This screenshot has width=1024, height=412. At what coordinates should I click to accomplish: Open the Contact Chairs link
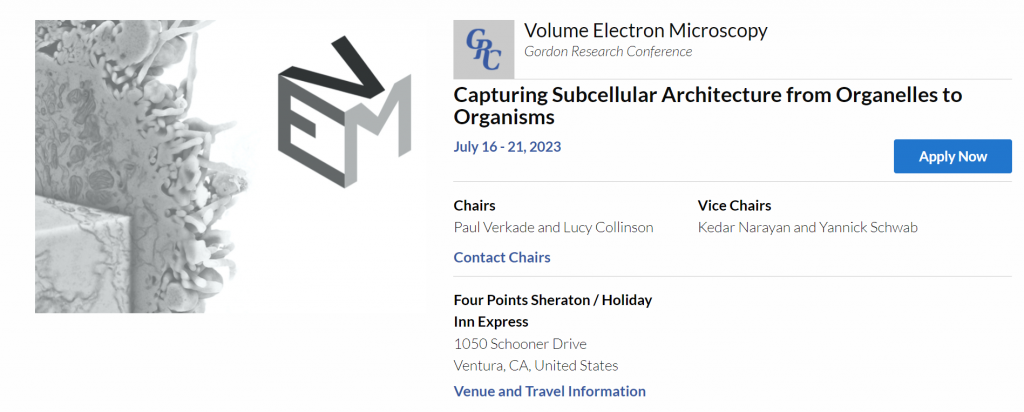coord(502,257)
